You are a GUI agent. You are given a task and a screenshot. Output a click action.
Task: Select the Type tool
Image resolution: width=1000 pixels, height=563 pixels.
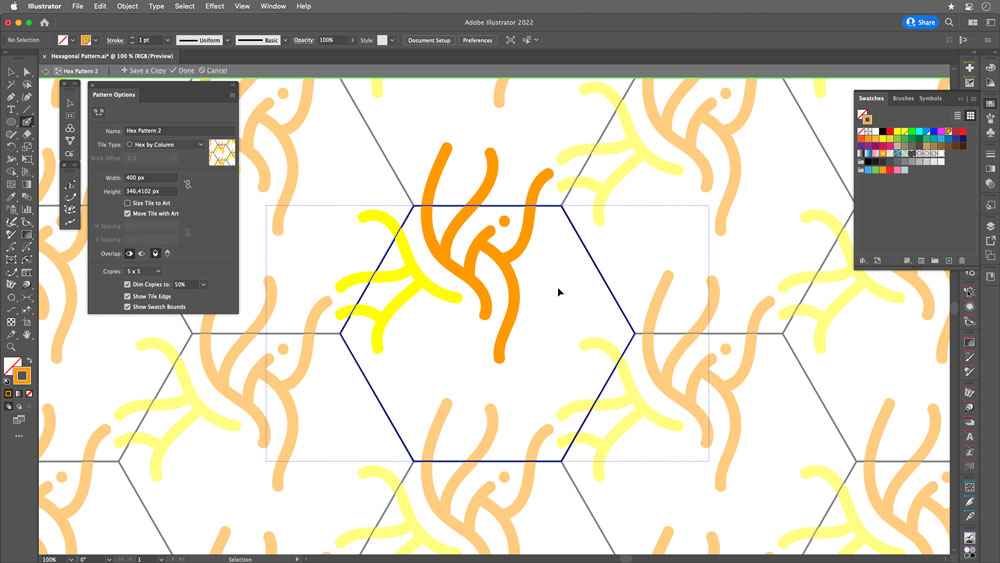point(11,110)
